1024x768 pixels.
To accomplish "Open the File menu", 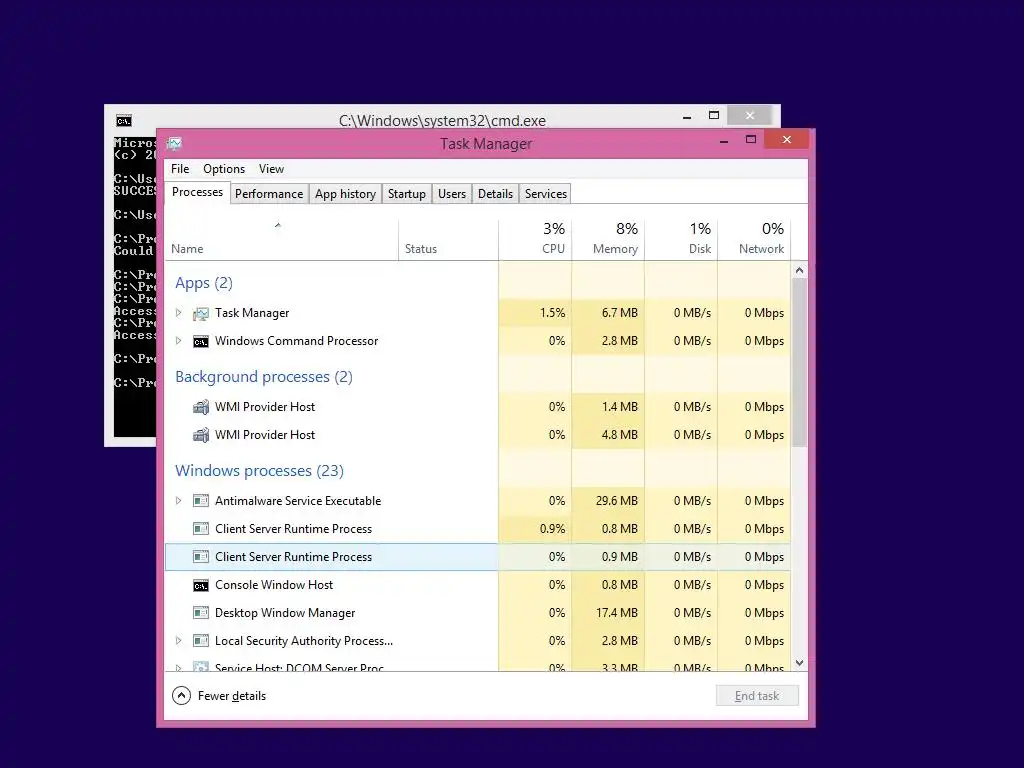I will click(180, 169).
